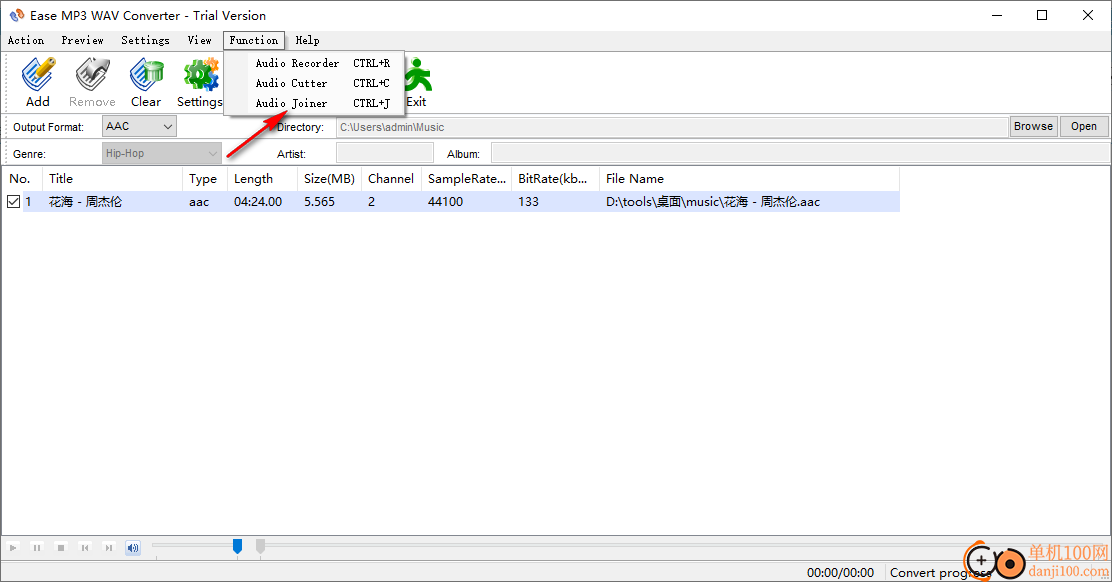Click the Length column header
Viewport: 1112px width, 582px height.
262,179
